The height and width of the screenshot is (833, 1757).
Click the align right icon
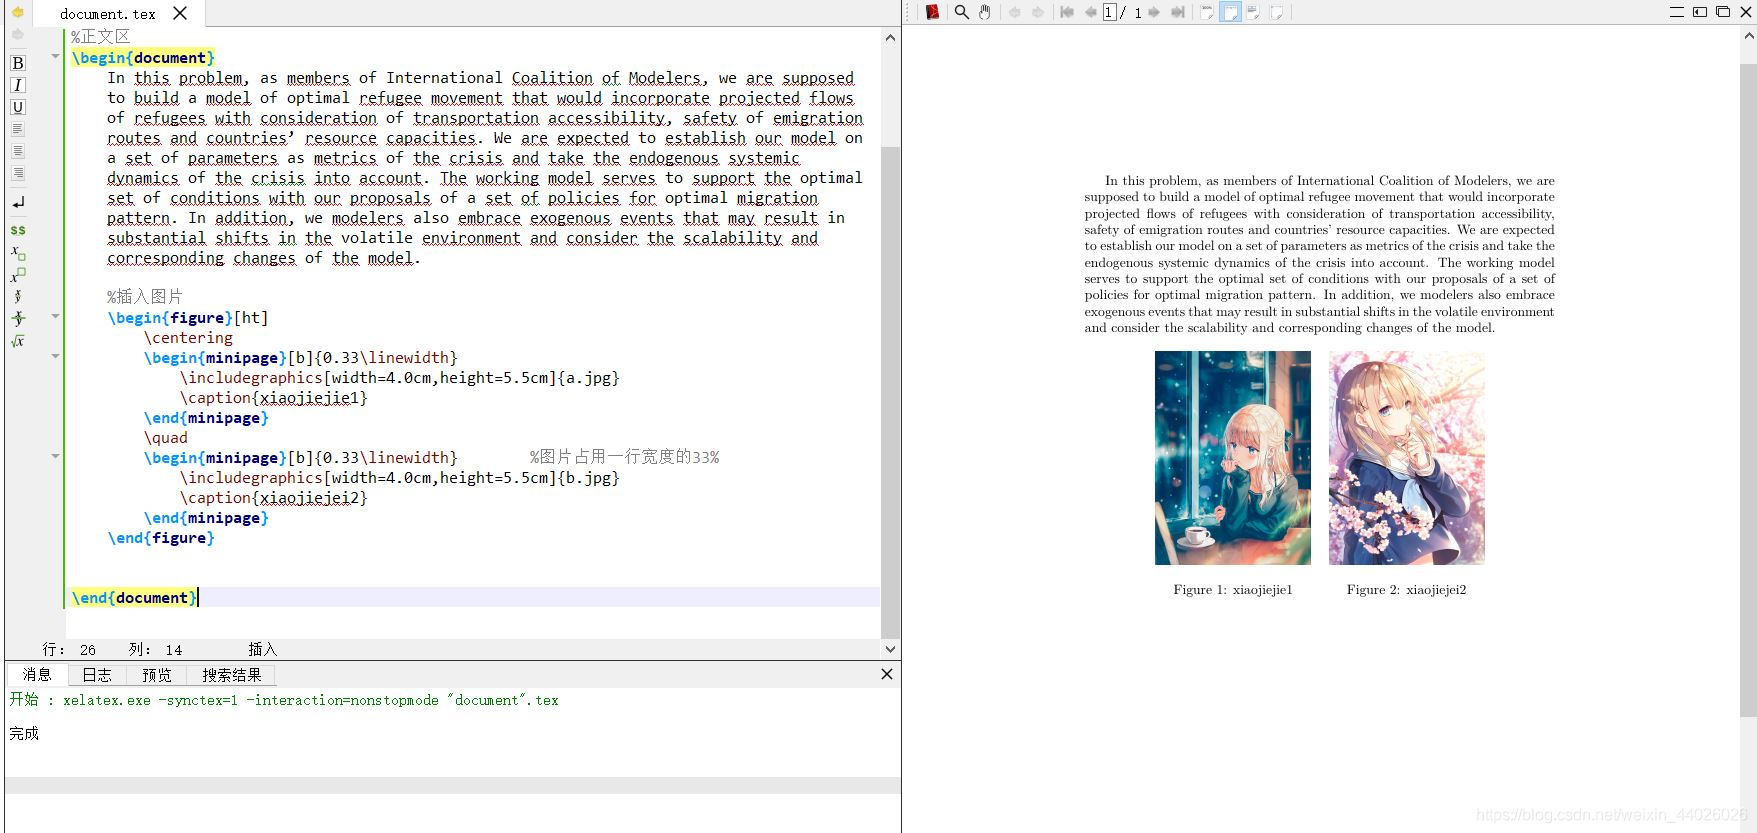(18, 173)
